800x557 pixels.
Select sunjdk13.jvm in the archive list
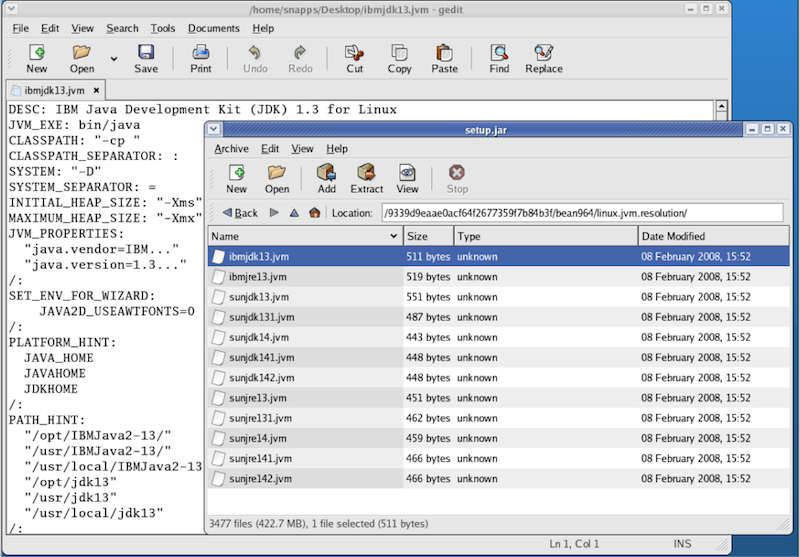(498, 296)
